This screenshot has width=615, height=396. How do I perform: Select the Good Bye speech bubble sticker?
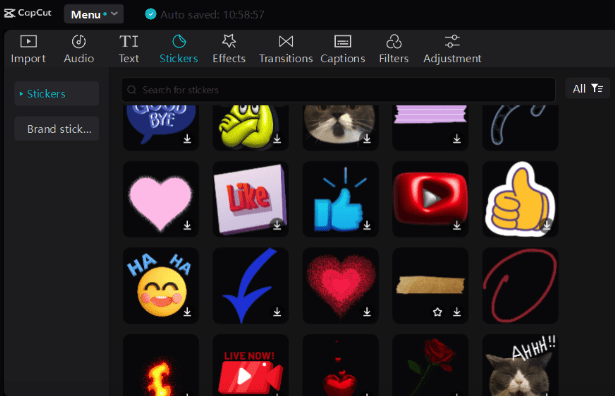[161, 127]
